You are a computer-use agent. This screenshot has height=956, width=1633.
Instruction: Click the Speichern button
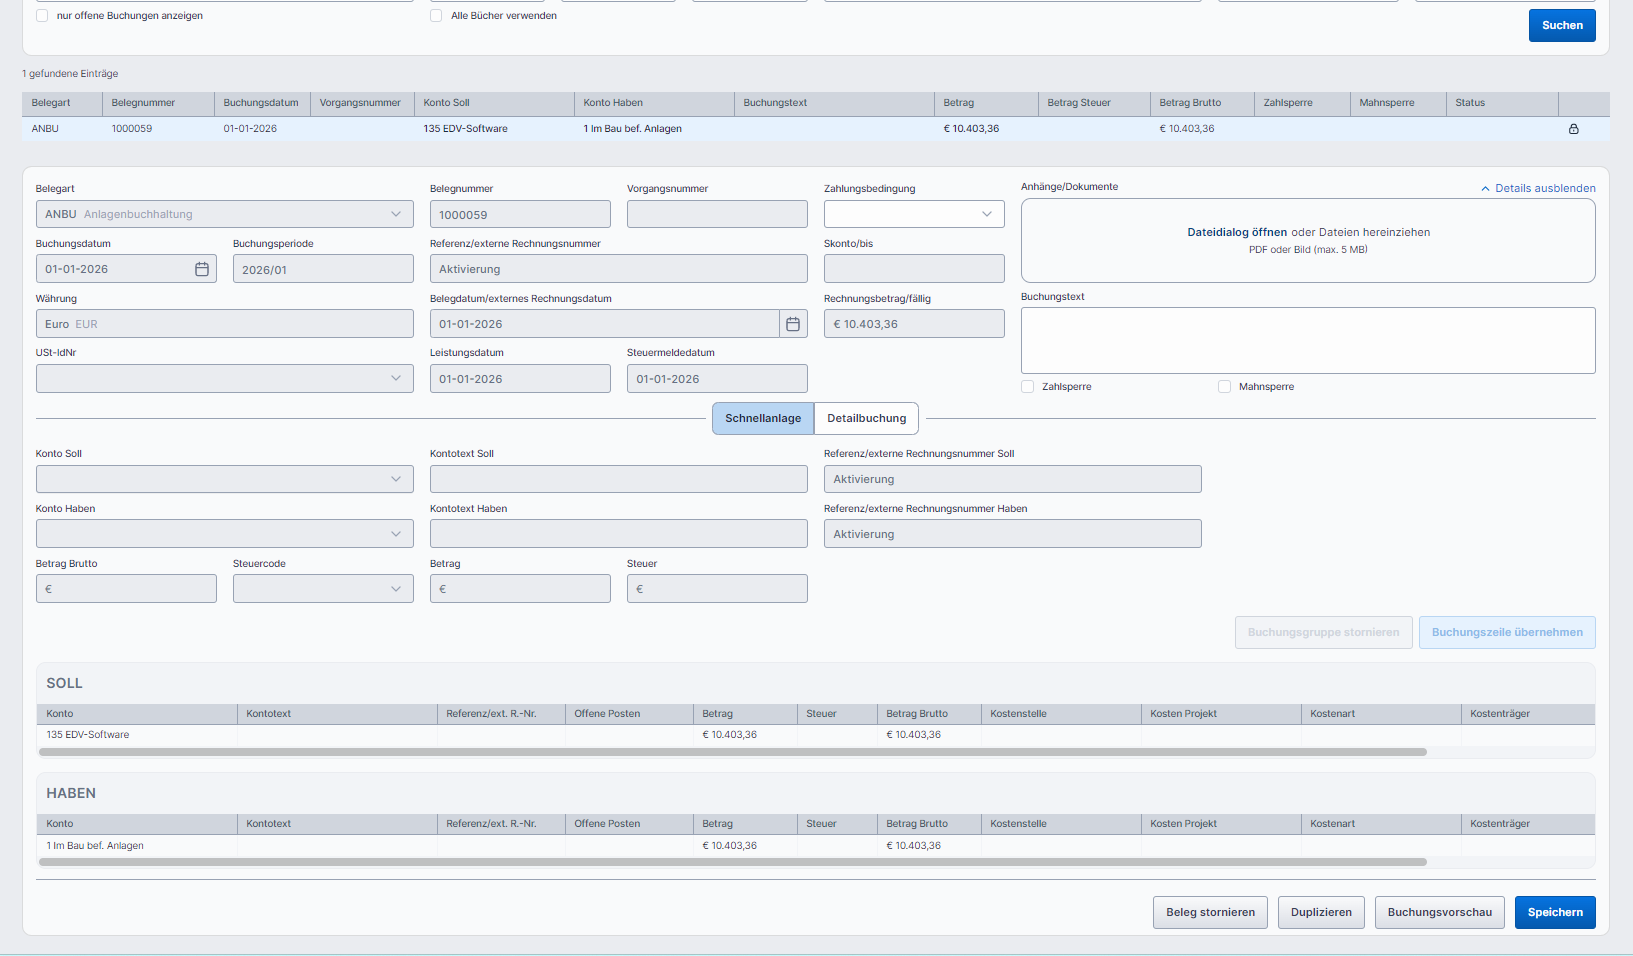pos(1554,912)
